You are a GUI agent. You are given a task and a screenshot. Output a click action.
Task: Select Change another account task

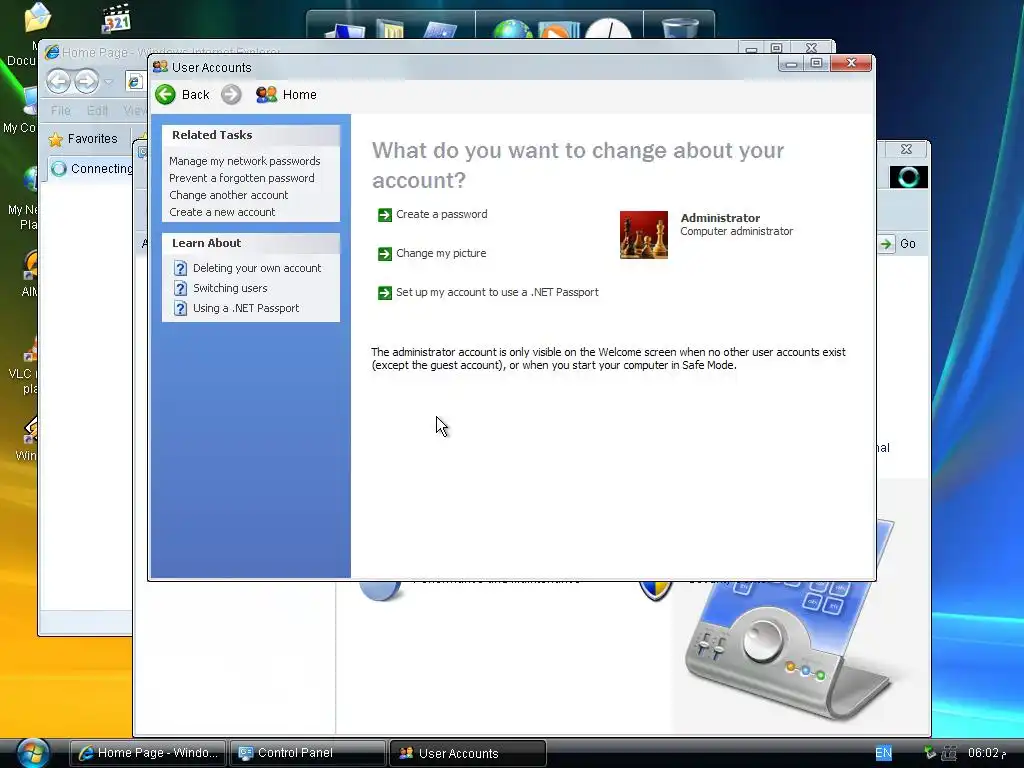[229, 195]
